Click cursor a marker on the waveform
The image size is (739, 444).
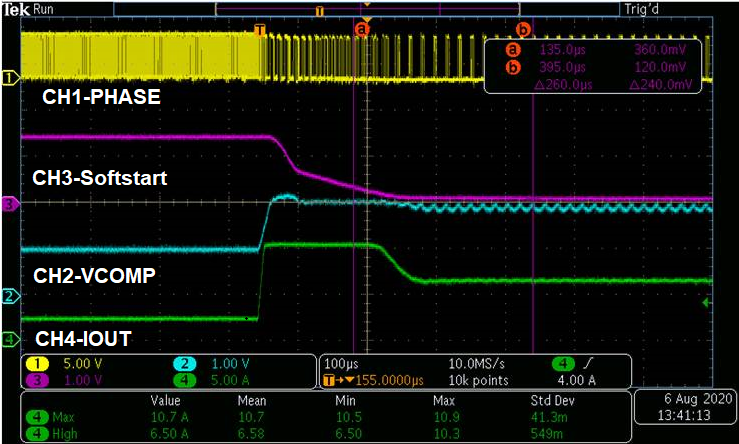(x=362, y=30)
